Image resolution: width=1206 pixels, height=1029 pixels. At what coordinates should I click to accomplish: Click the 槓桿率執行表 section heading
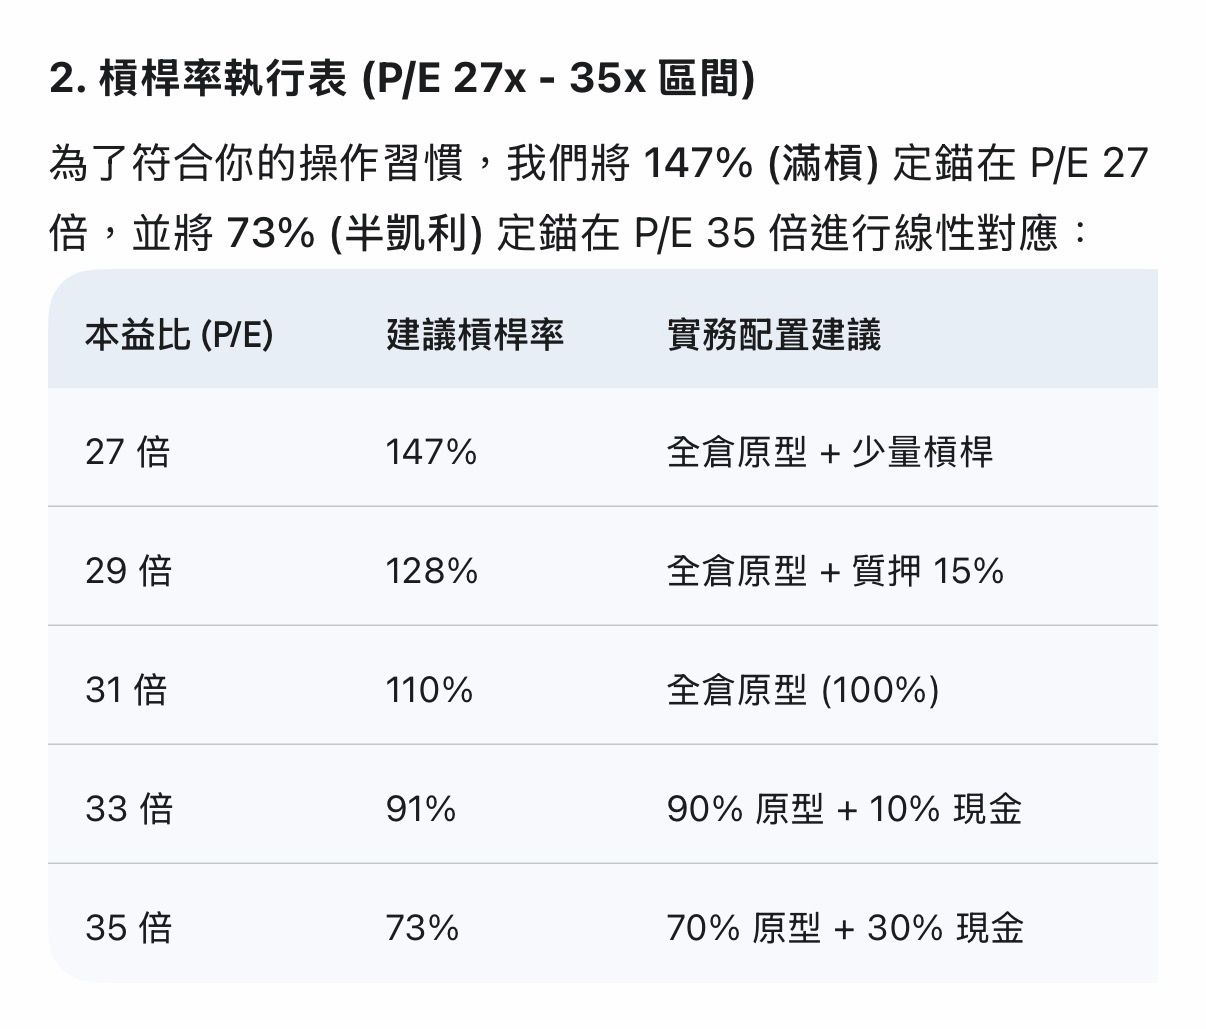[401, 79]
